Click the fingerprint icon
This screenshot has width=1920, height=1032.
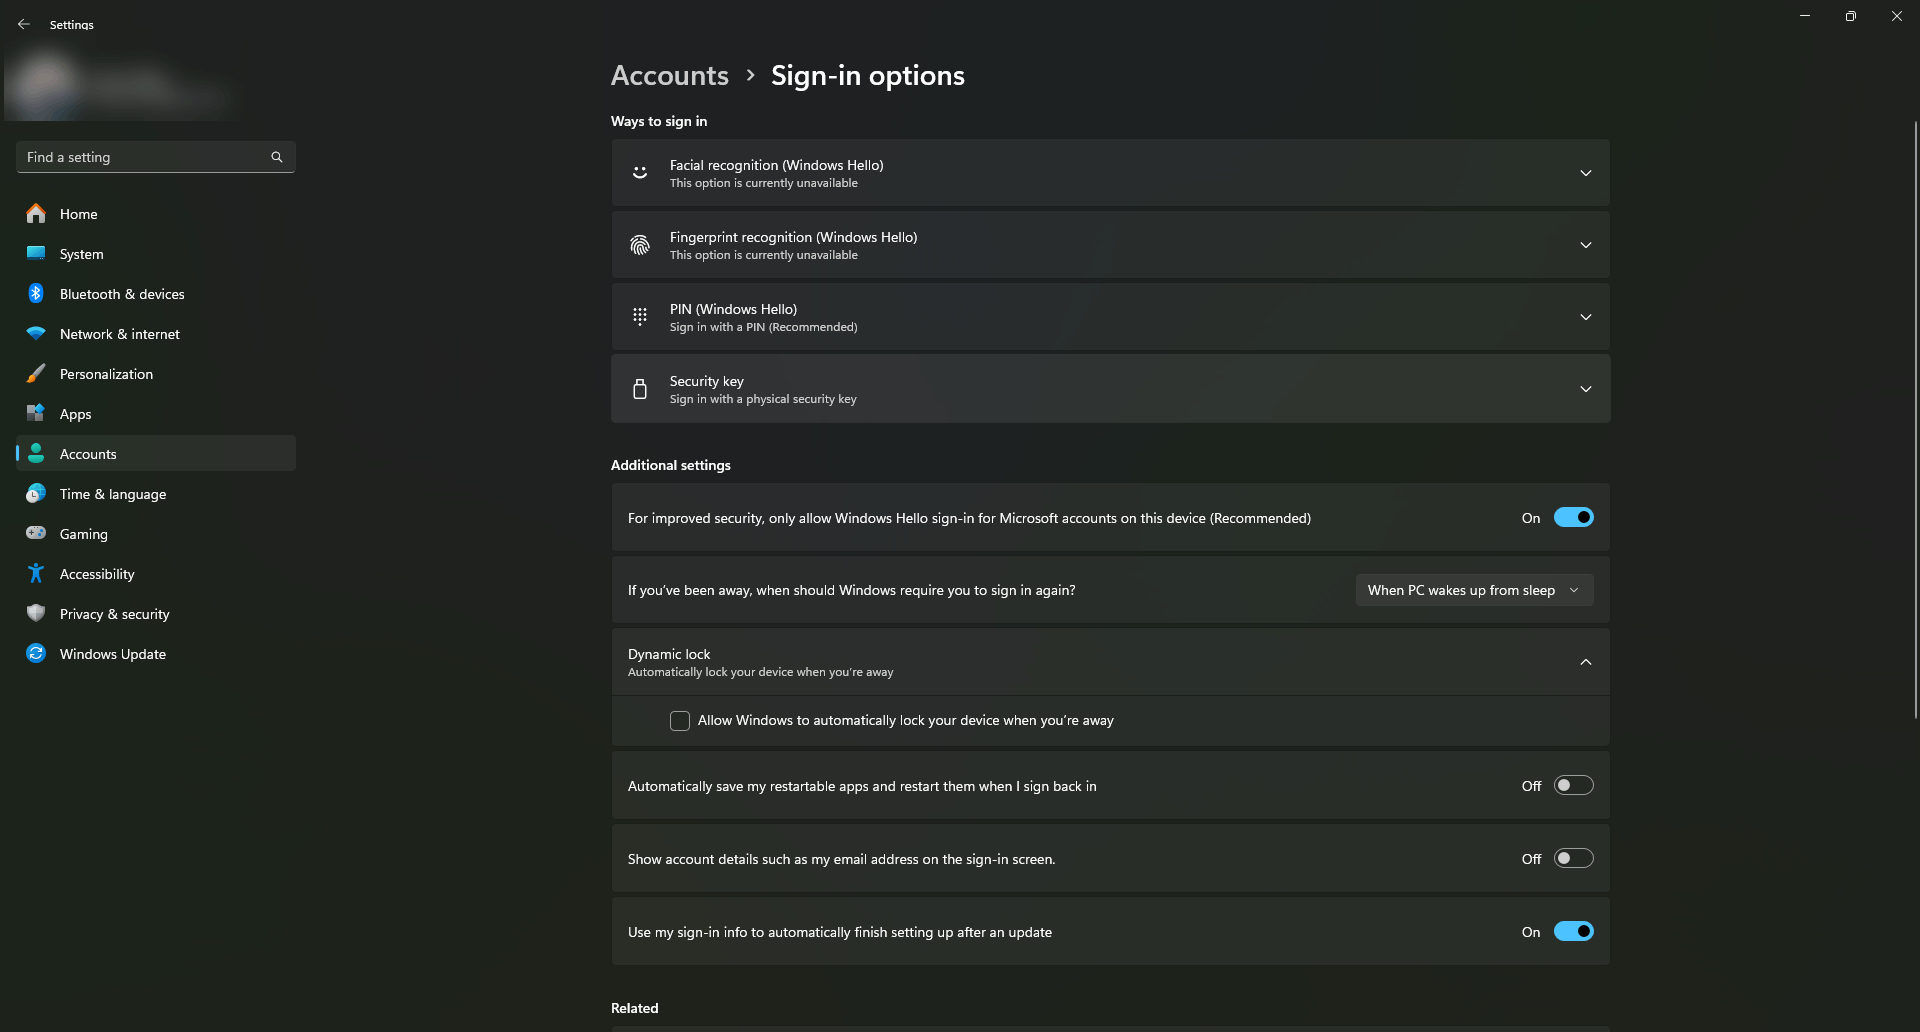[640, 245]
